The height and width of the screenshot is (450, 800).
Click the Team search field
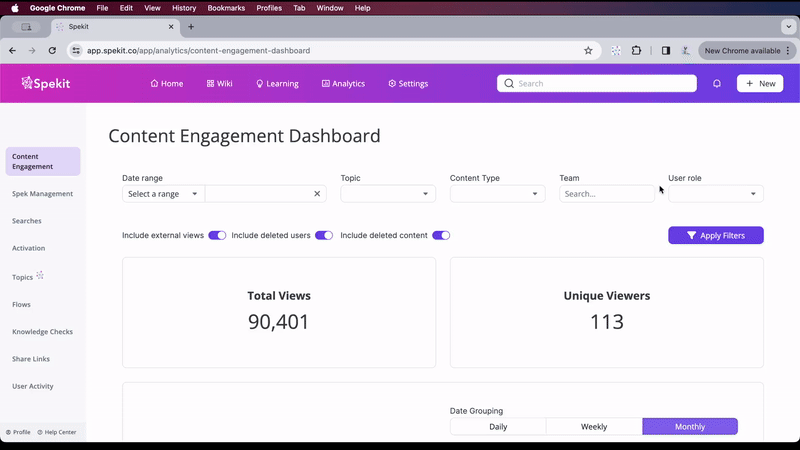[x=607, y=194]
